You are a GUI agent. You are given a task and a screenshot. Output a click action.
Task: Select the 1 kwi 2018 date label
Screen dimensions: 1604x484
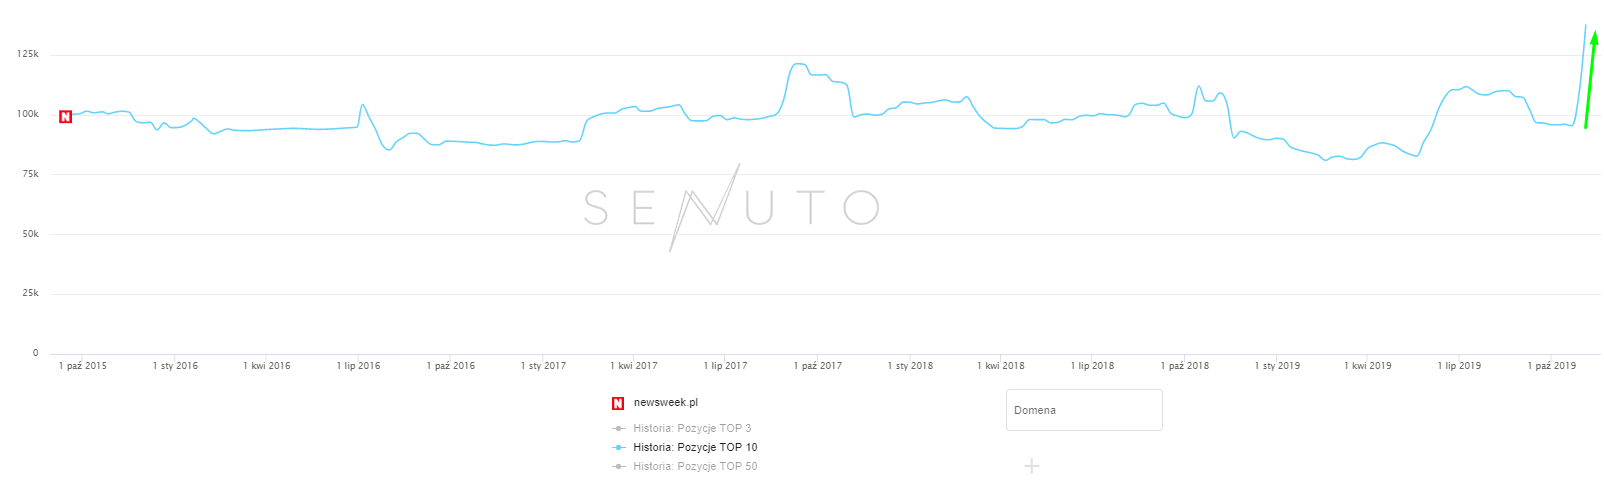pos(1001,366)
